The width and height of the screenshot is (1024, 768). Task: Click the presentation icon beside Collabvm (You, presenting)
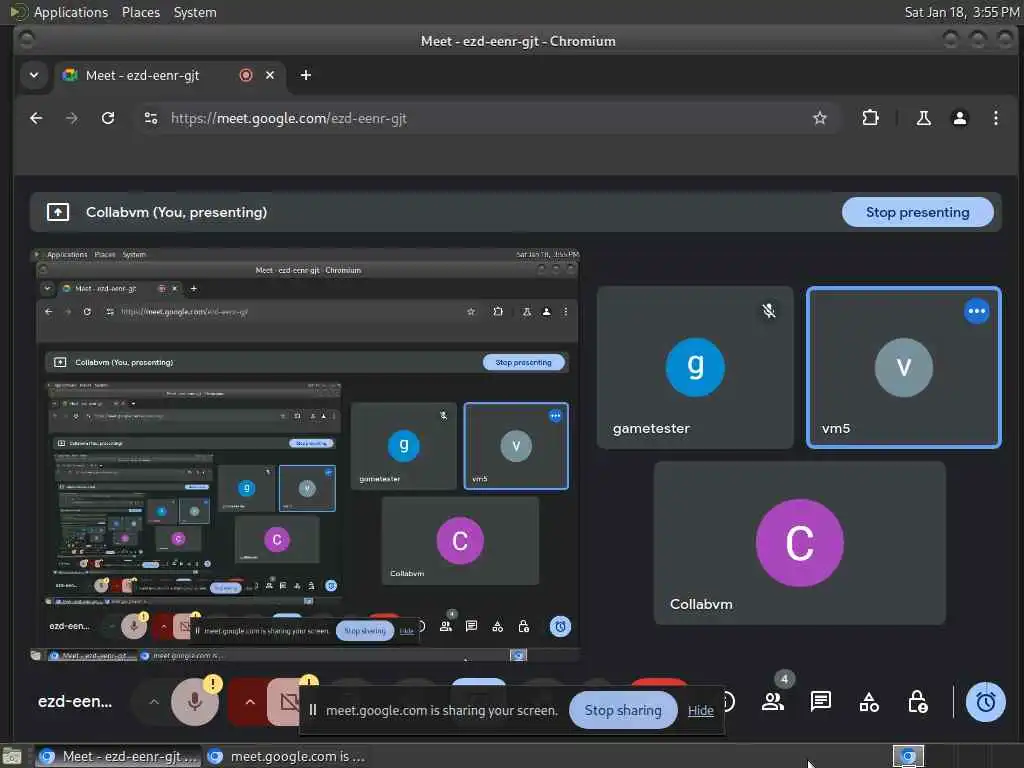pyautogui.click(x=57, y=212)
